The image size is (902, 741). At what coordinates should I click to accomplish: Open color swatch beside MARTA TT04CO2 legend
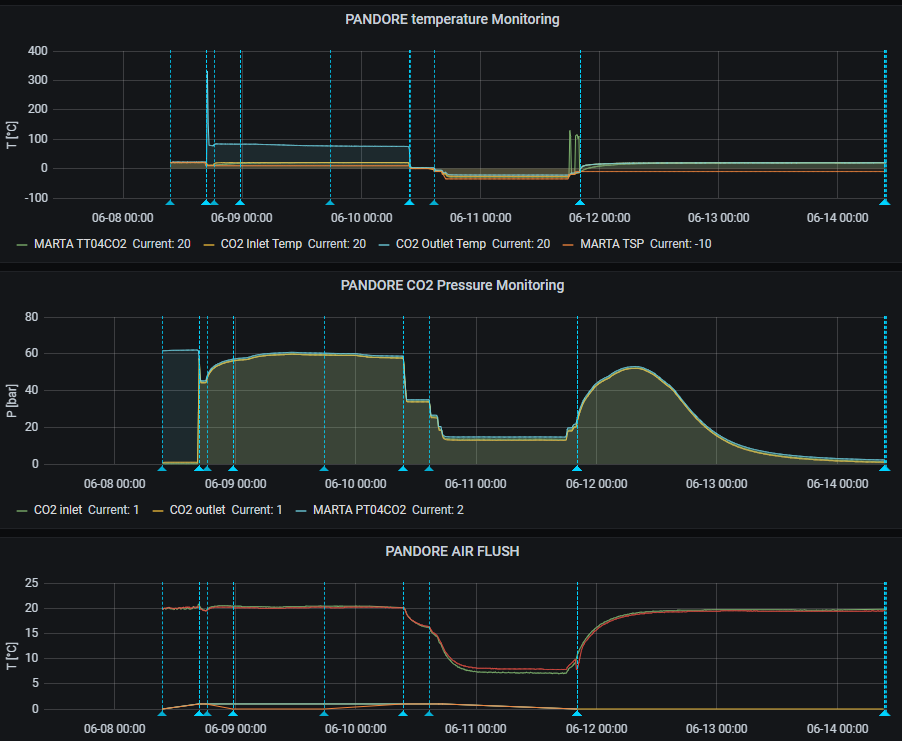[x=23, y=243]
